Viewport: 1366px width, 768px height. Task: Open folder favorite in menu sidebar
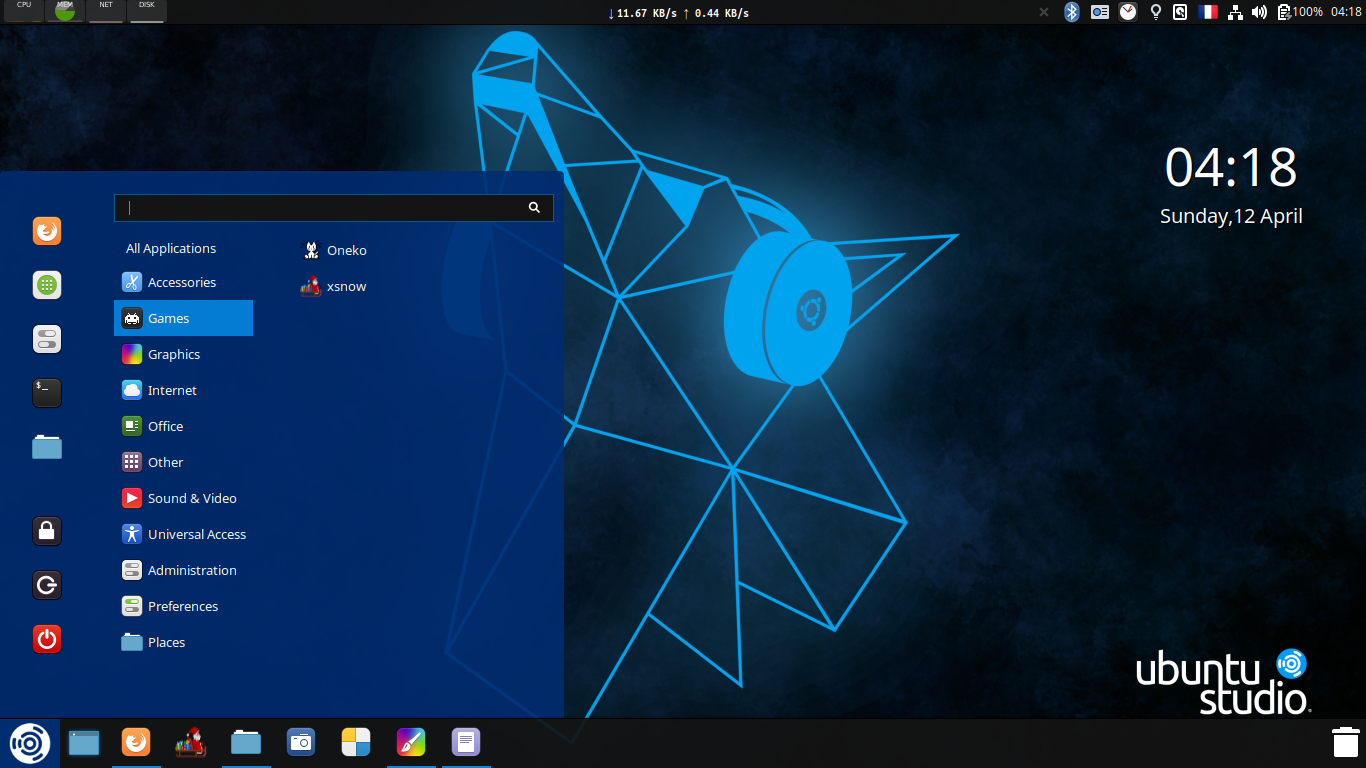(47, 447)
